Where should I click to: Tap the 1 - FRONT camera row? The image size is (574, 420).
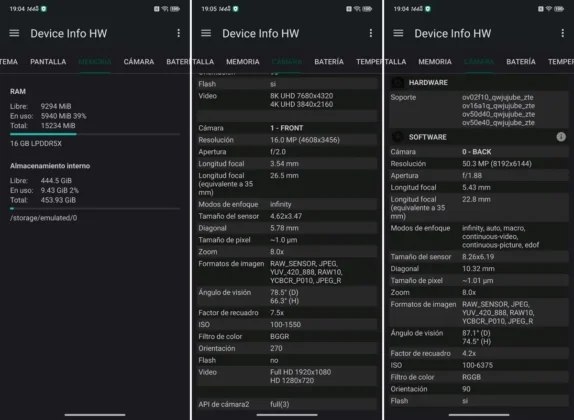pos(287,128)
